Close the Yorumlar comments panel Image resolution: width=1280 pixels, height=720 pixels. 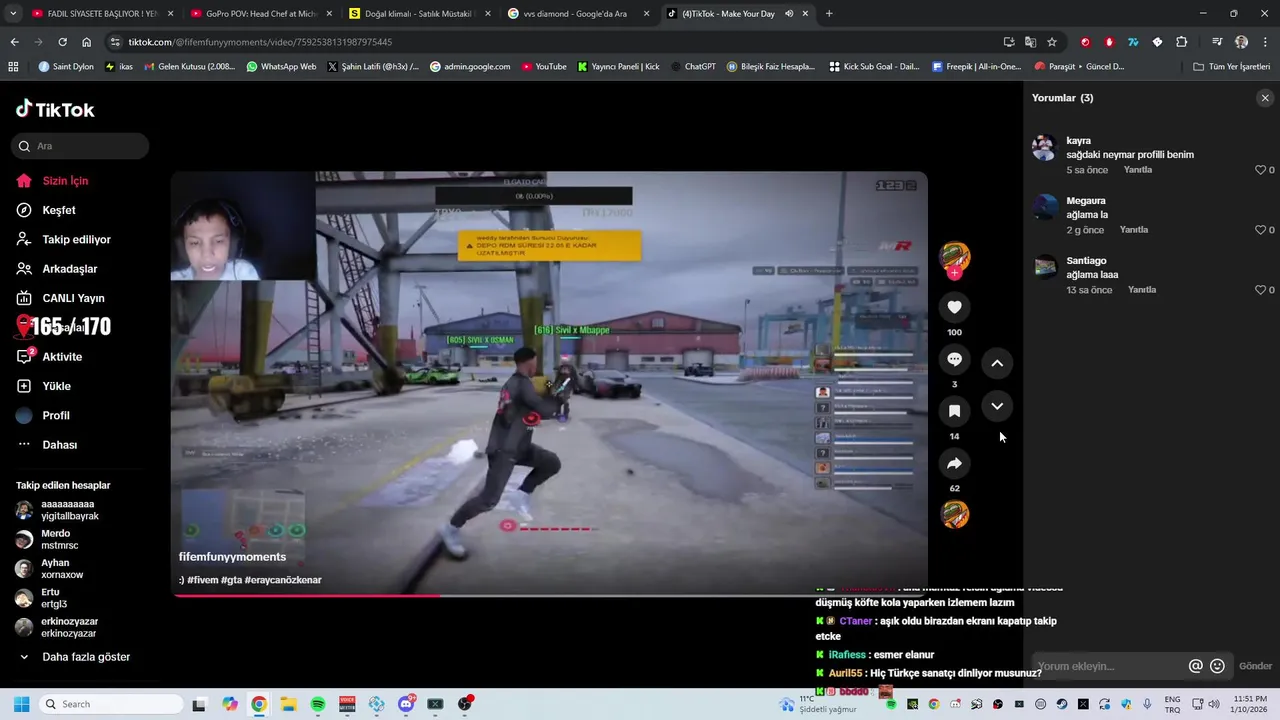[x=1265, y=98]
